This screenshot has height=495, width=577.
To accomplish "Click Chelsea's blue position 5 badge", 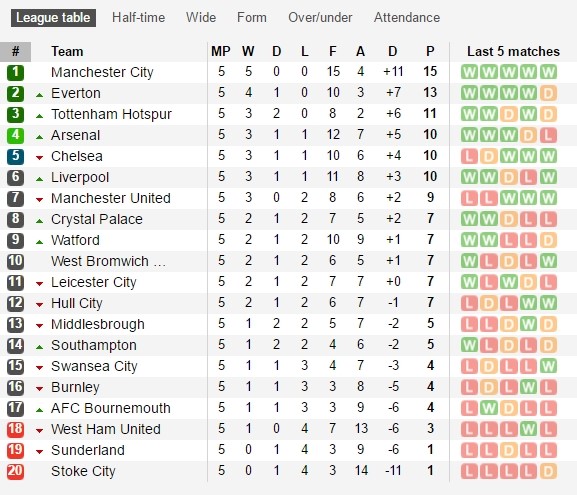I will [x=15, y=156].
